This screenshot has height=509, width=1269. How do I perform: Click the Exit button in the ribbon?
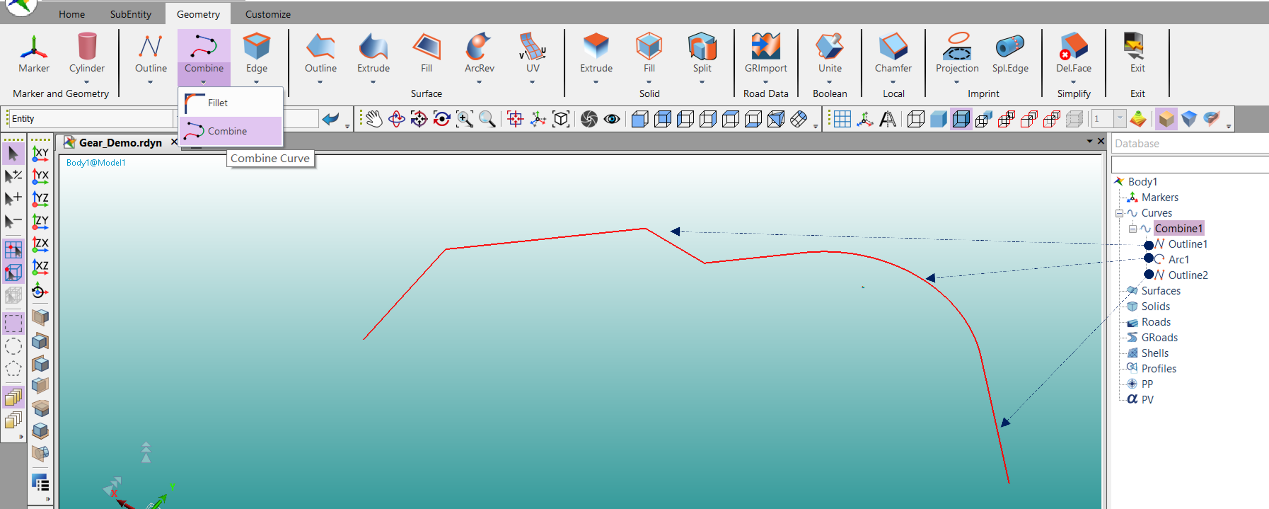(x=1137, y=53)
